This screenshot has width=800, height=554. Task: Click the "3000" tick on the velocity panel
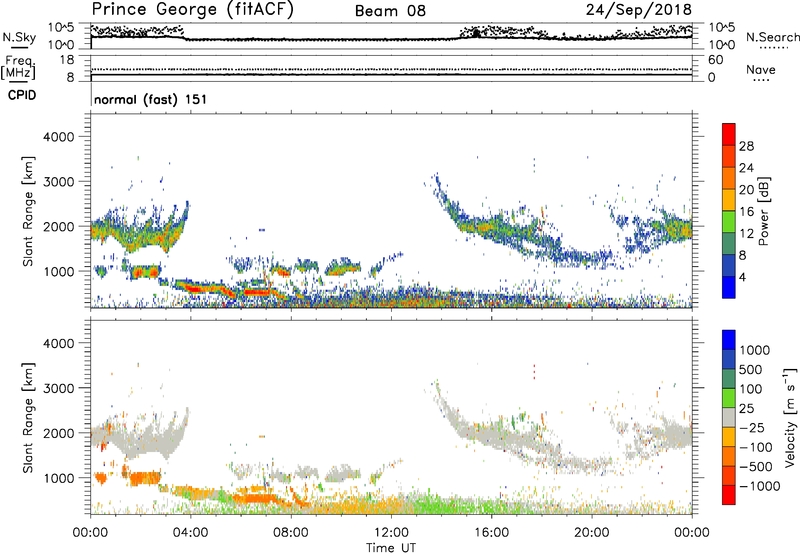pyautogui.click(x=58, y=388)
